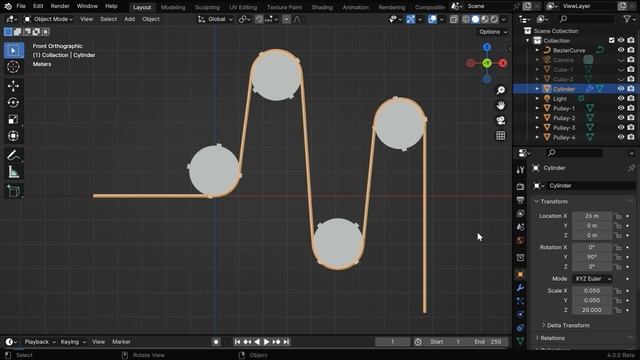Play animation in timeline
The height and width of the screenshot is (360, 640).
pos(267,342)
